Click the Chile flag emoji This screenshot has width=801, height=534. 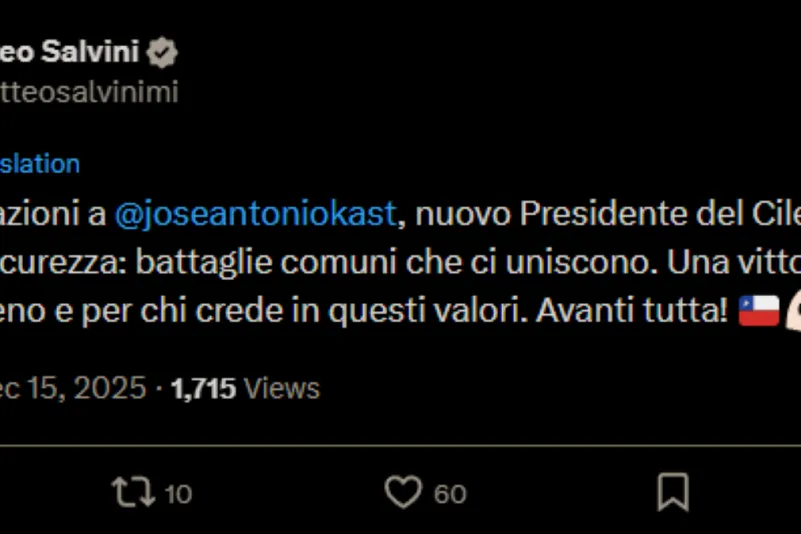pyautogui.click(x=759, y=311)
